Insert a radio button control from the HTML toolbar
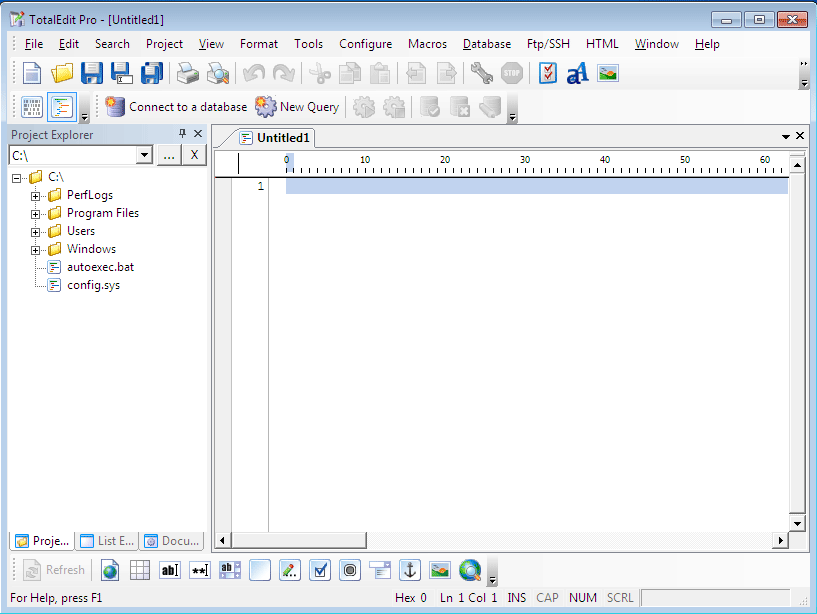817x614 pixels. [x=350, y=570]
